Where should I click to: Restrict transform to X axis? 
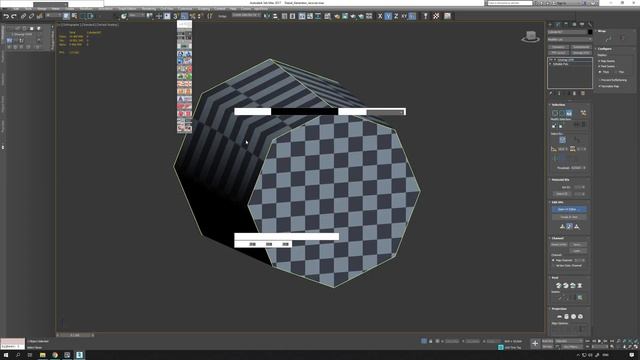(380, 16)
